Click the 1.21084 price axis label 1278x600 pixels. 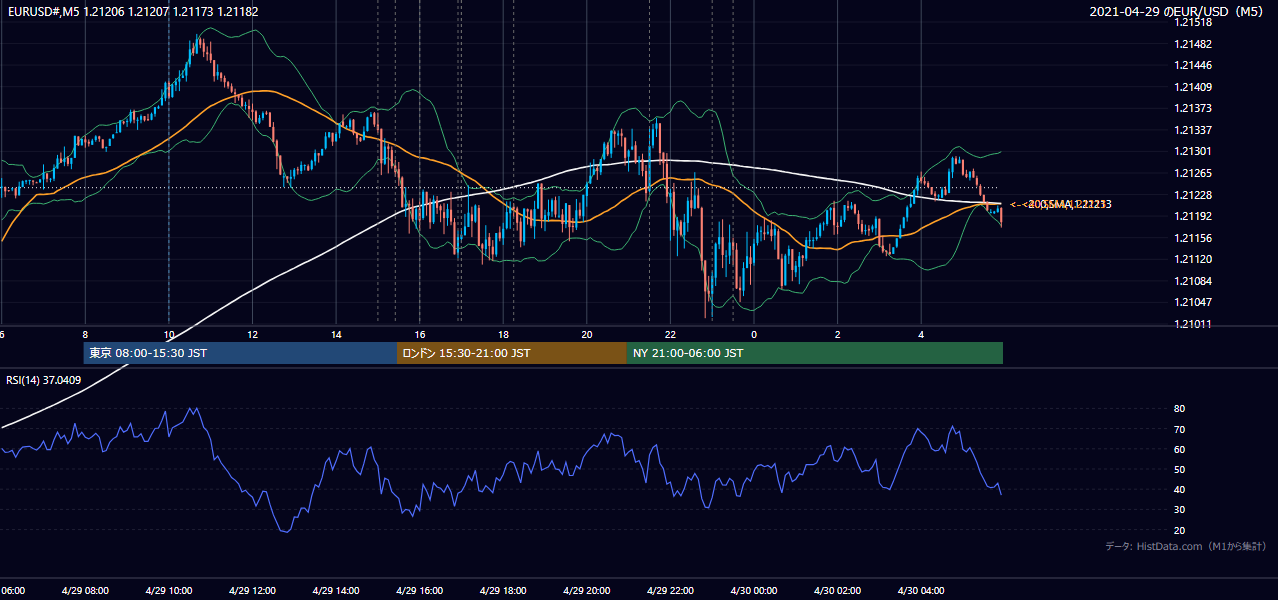click(1194, 281)
